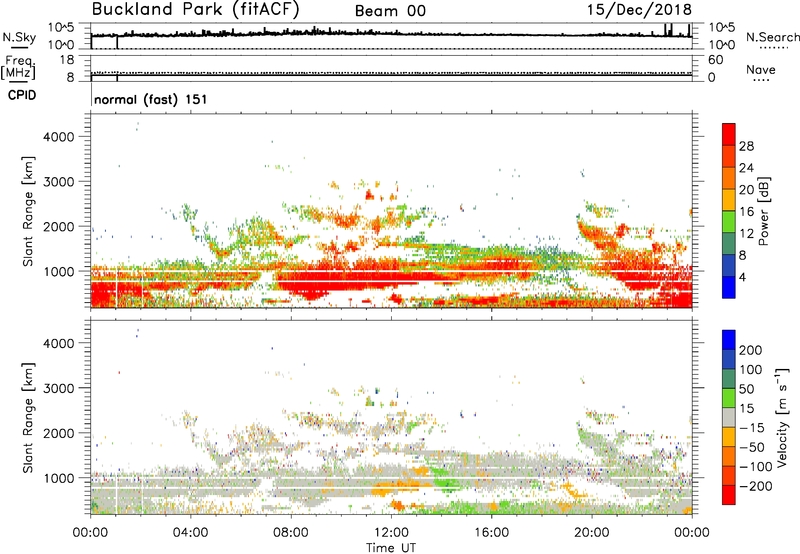Viewport: 800px width, 554px height.
Task: Click the '-100' velocity tick label
Action: click(x=756, y=467)
